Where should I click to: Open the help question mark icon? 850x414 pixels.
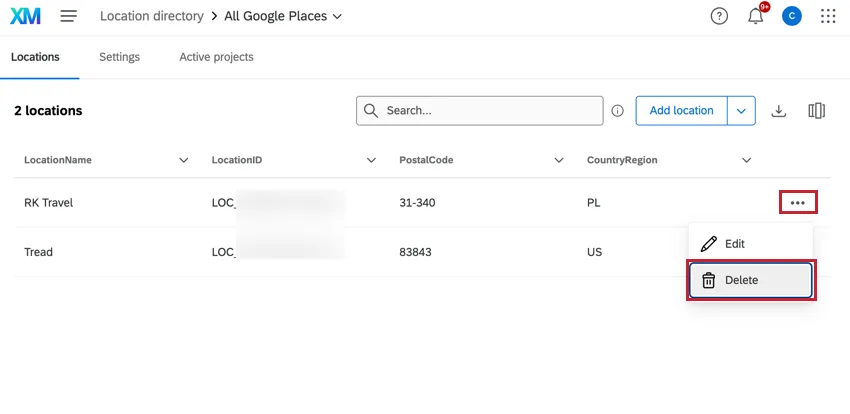[x=719, y=16]
